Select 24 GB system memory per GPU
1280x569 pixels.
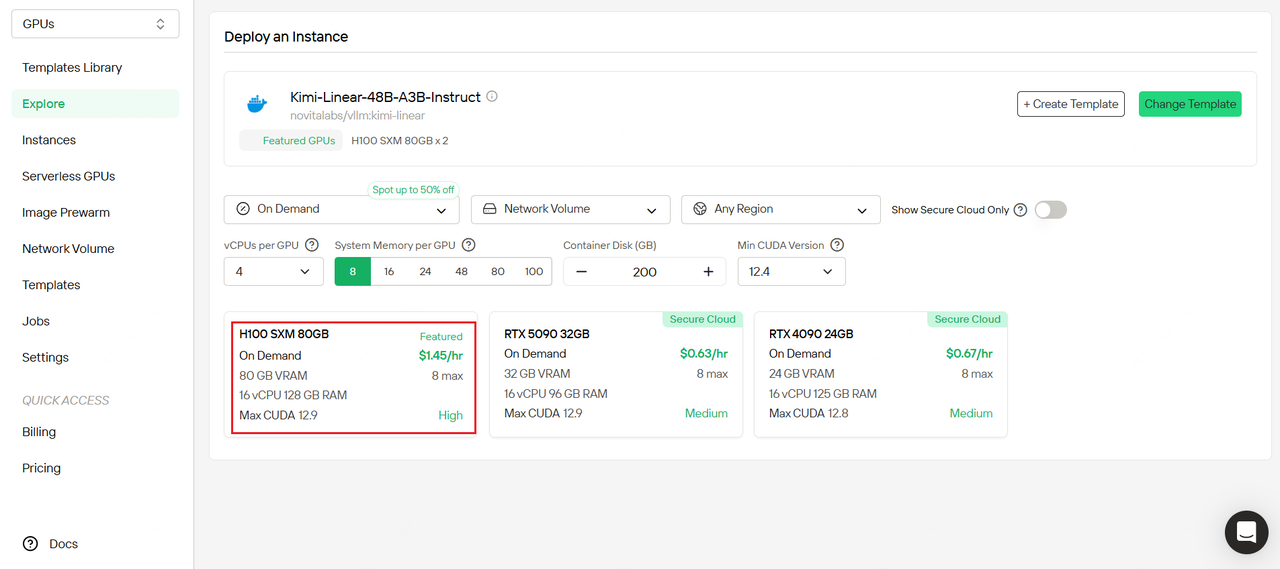tap(425, 272)
